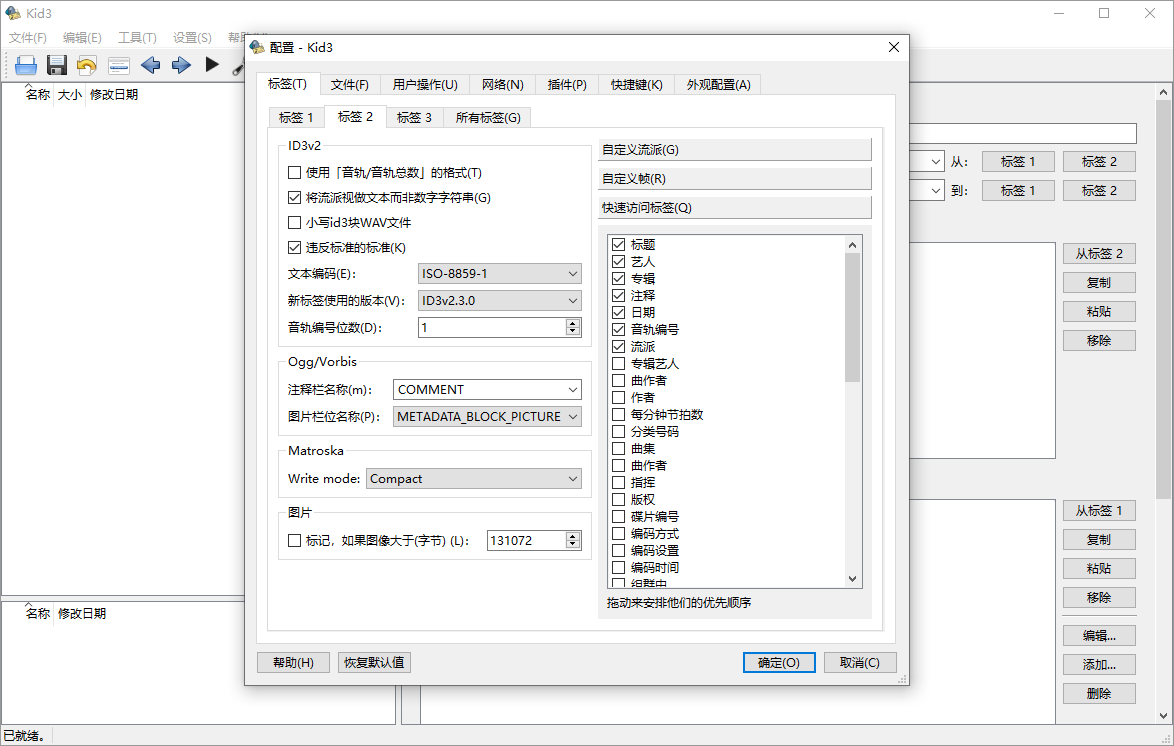This screenshot has height=746, width=1174.
Task: Expand 自定义流派(G) section
Action: pyautogui.click(x=735, y=150)
